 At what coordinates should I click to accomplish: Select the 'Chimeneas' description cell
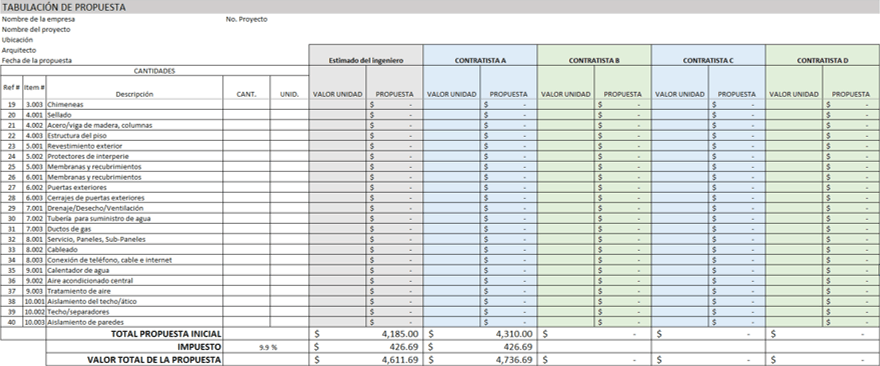pos(134,104)
